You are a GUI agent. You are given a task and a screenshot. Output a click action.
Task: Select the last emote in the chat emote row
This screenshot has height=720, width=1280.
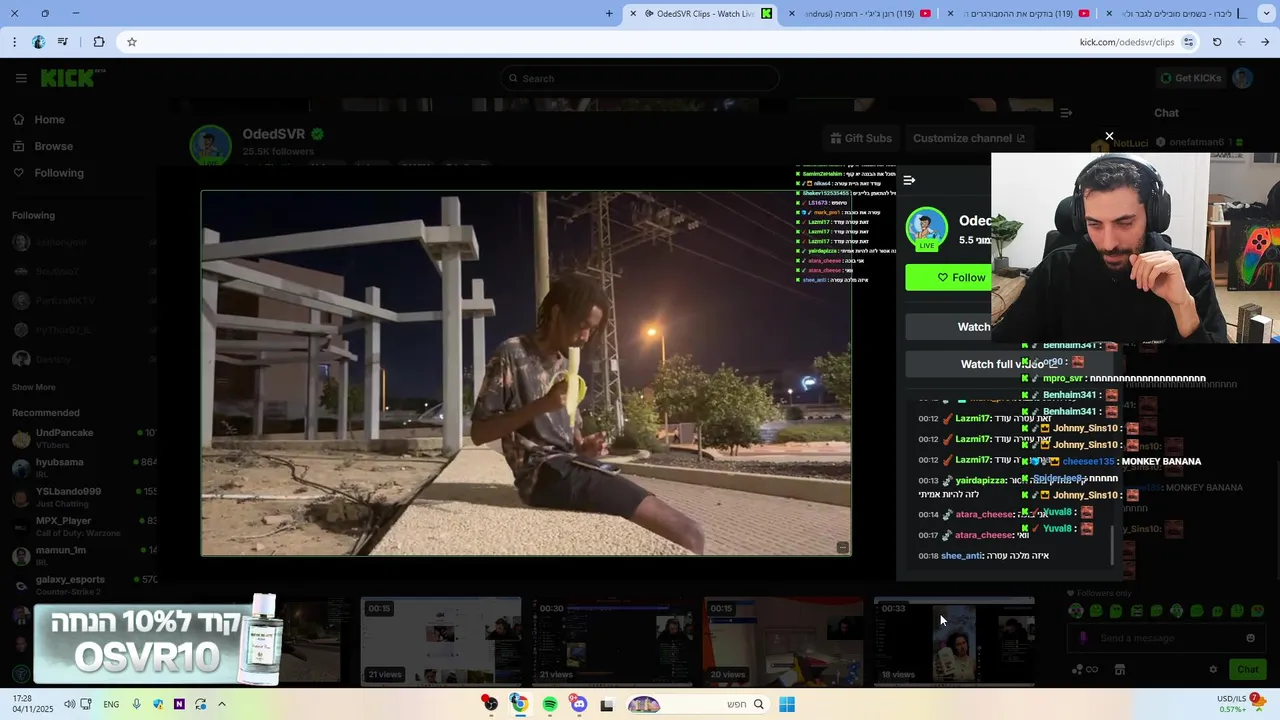coord(1257,611)
